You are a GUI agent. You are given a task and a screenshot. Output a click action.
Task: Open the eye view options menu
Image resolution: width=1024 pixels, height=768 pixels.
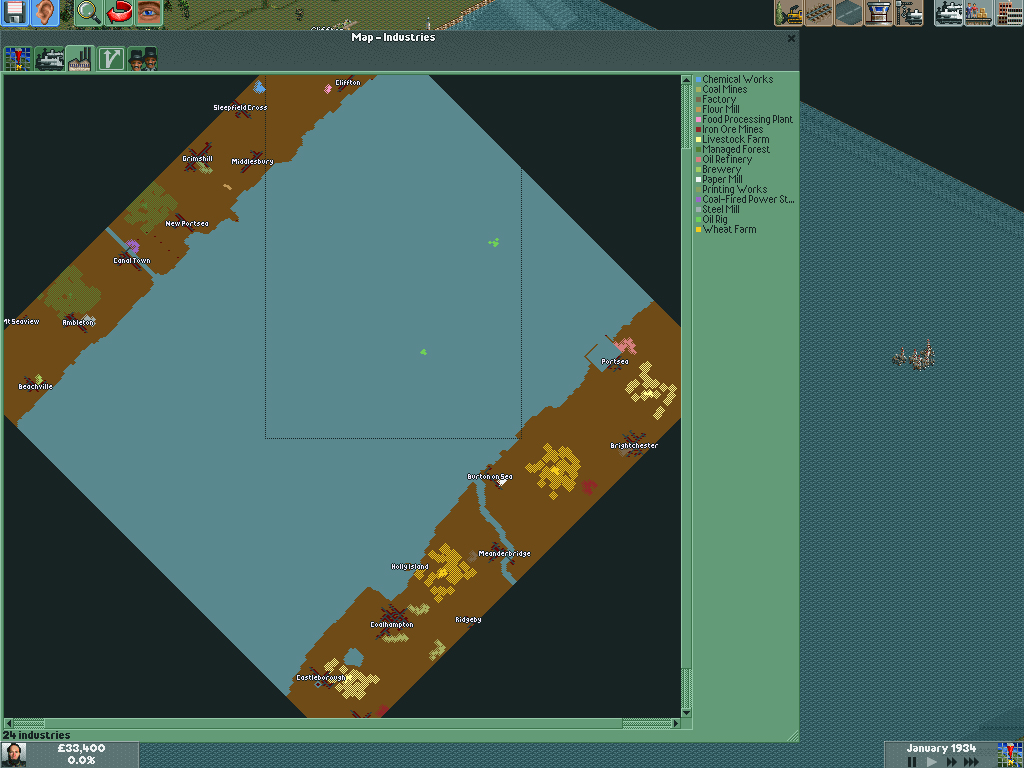point(149,12)
